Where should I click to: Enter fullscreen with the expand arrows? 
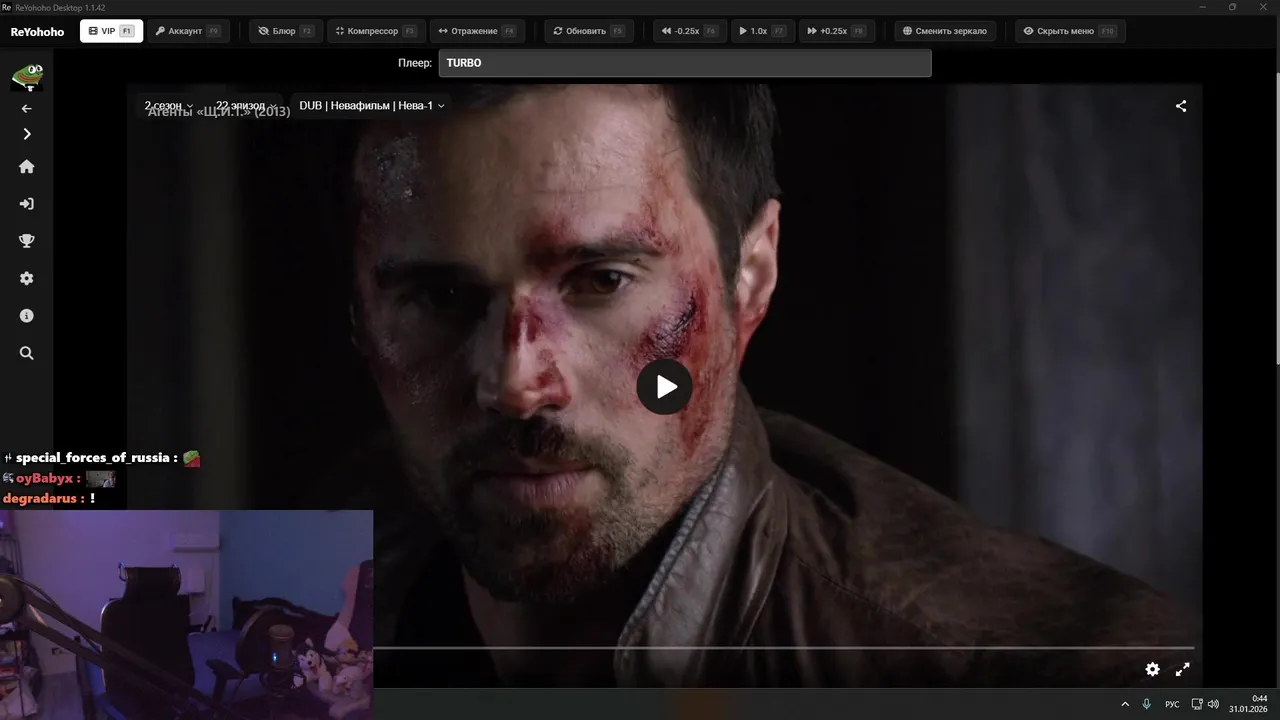click(x=1182, y=669)
